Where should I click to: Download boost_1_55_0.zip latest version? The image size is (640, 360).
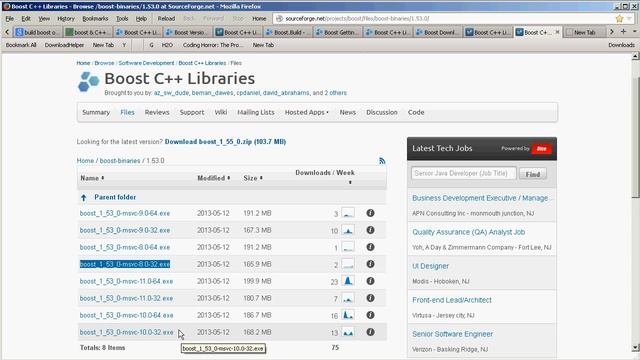(x=225, y=142)
